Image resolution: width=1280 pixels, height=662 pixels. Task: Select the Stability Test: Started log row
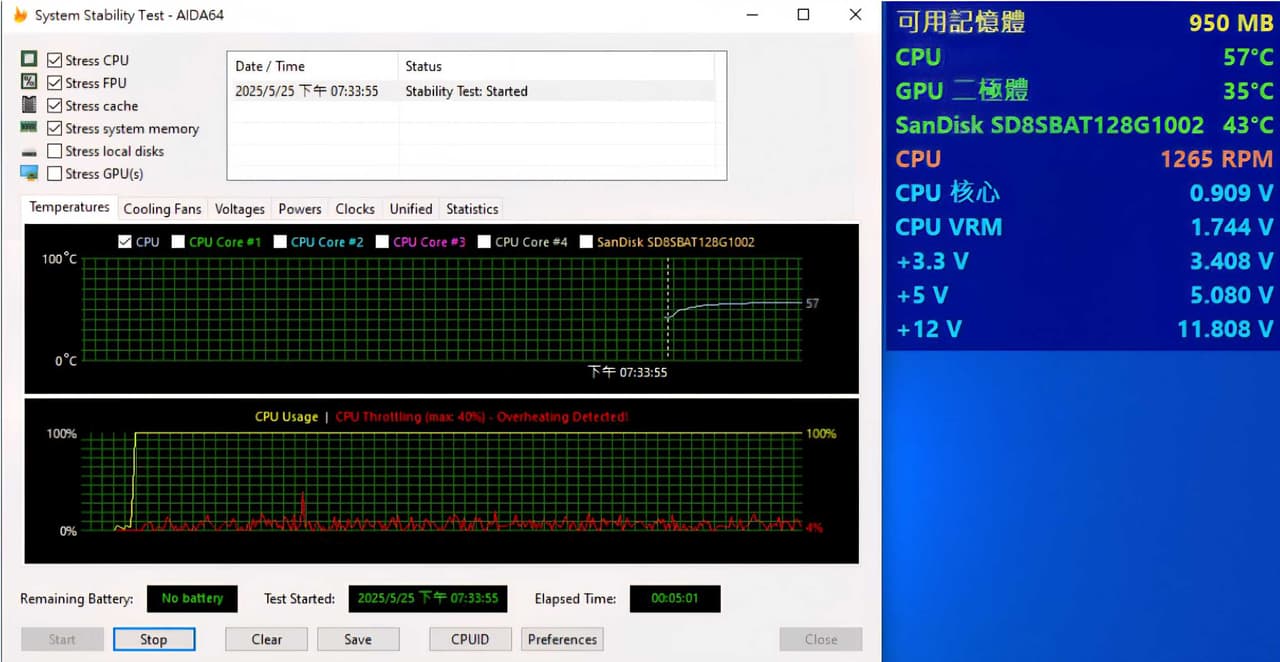[472, 91]
